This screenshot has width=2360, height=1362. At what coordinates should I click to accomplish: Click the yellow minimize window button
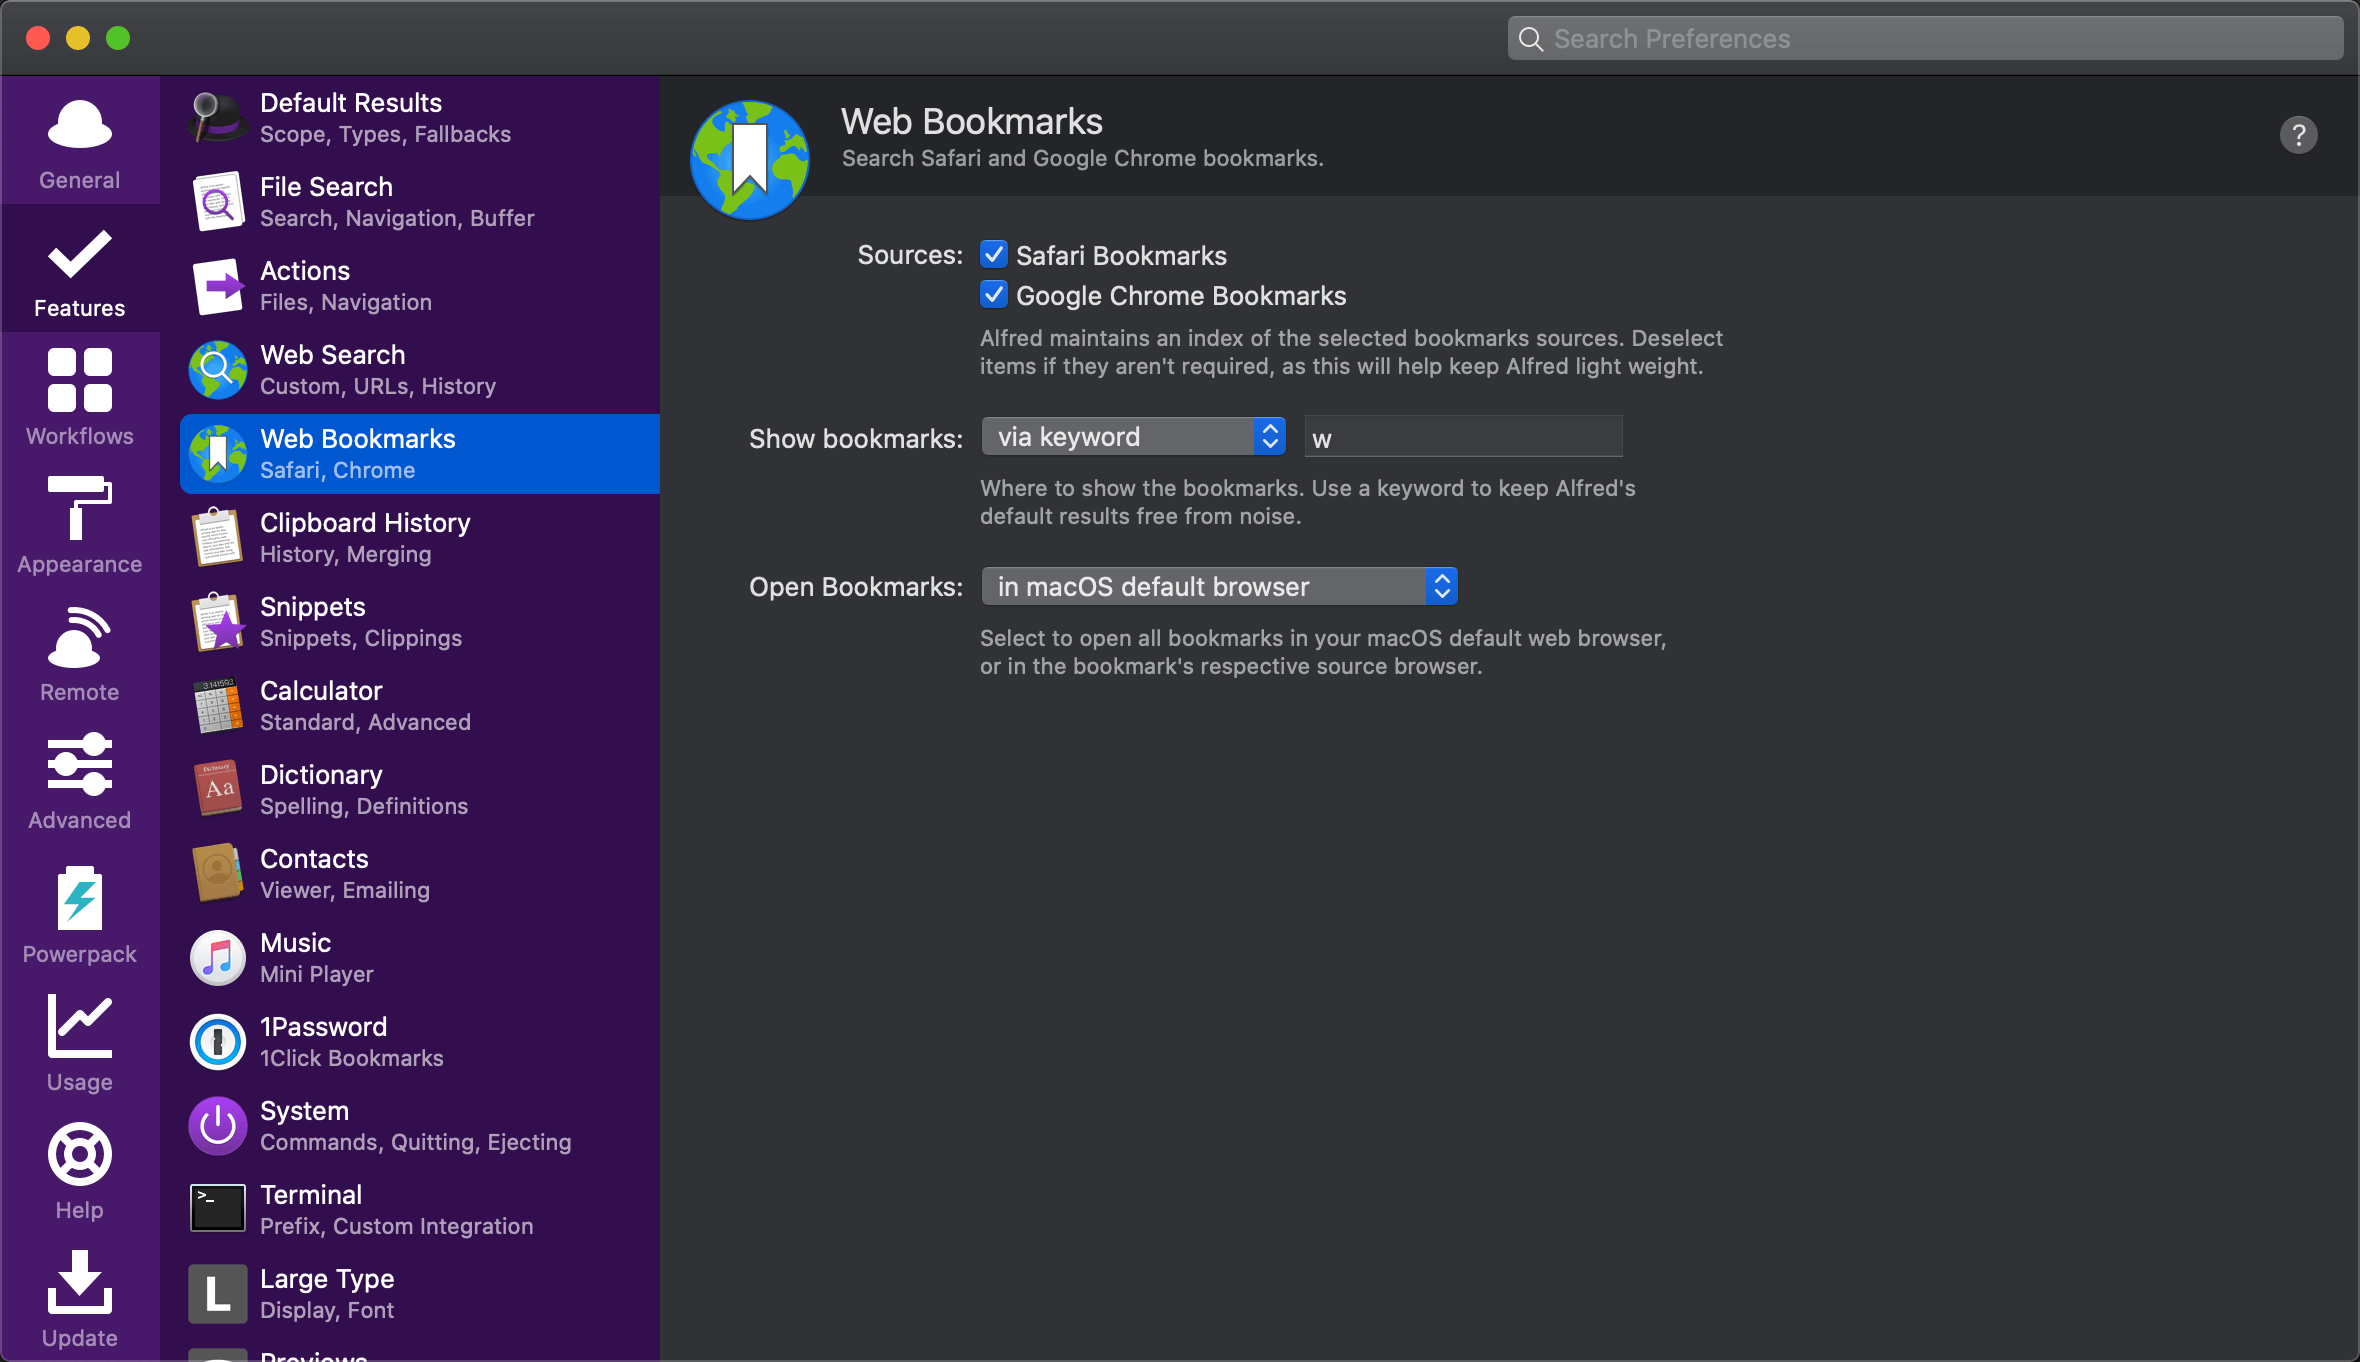tap(78, 38)
